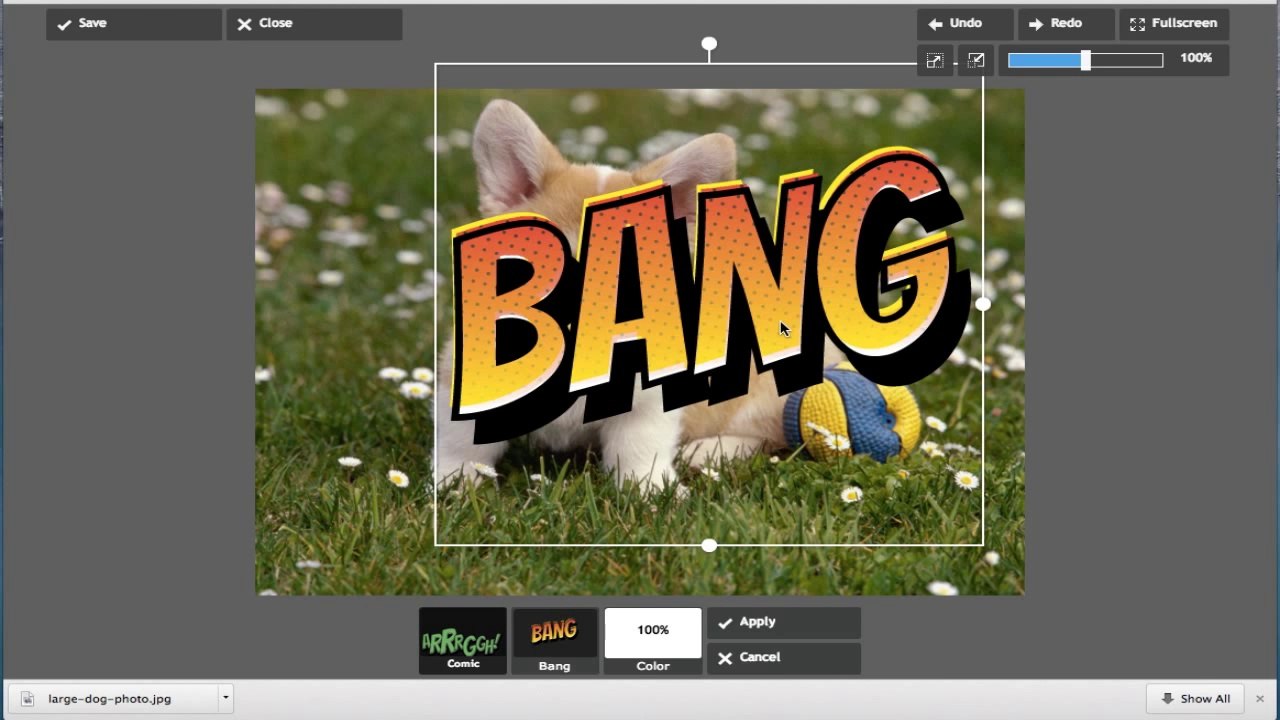
Task: Click the expand icon on the Fullscreen button
Action: tap(1137, 24)
